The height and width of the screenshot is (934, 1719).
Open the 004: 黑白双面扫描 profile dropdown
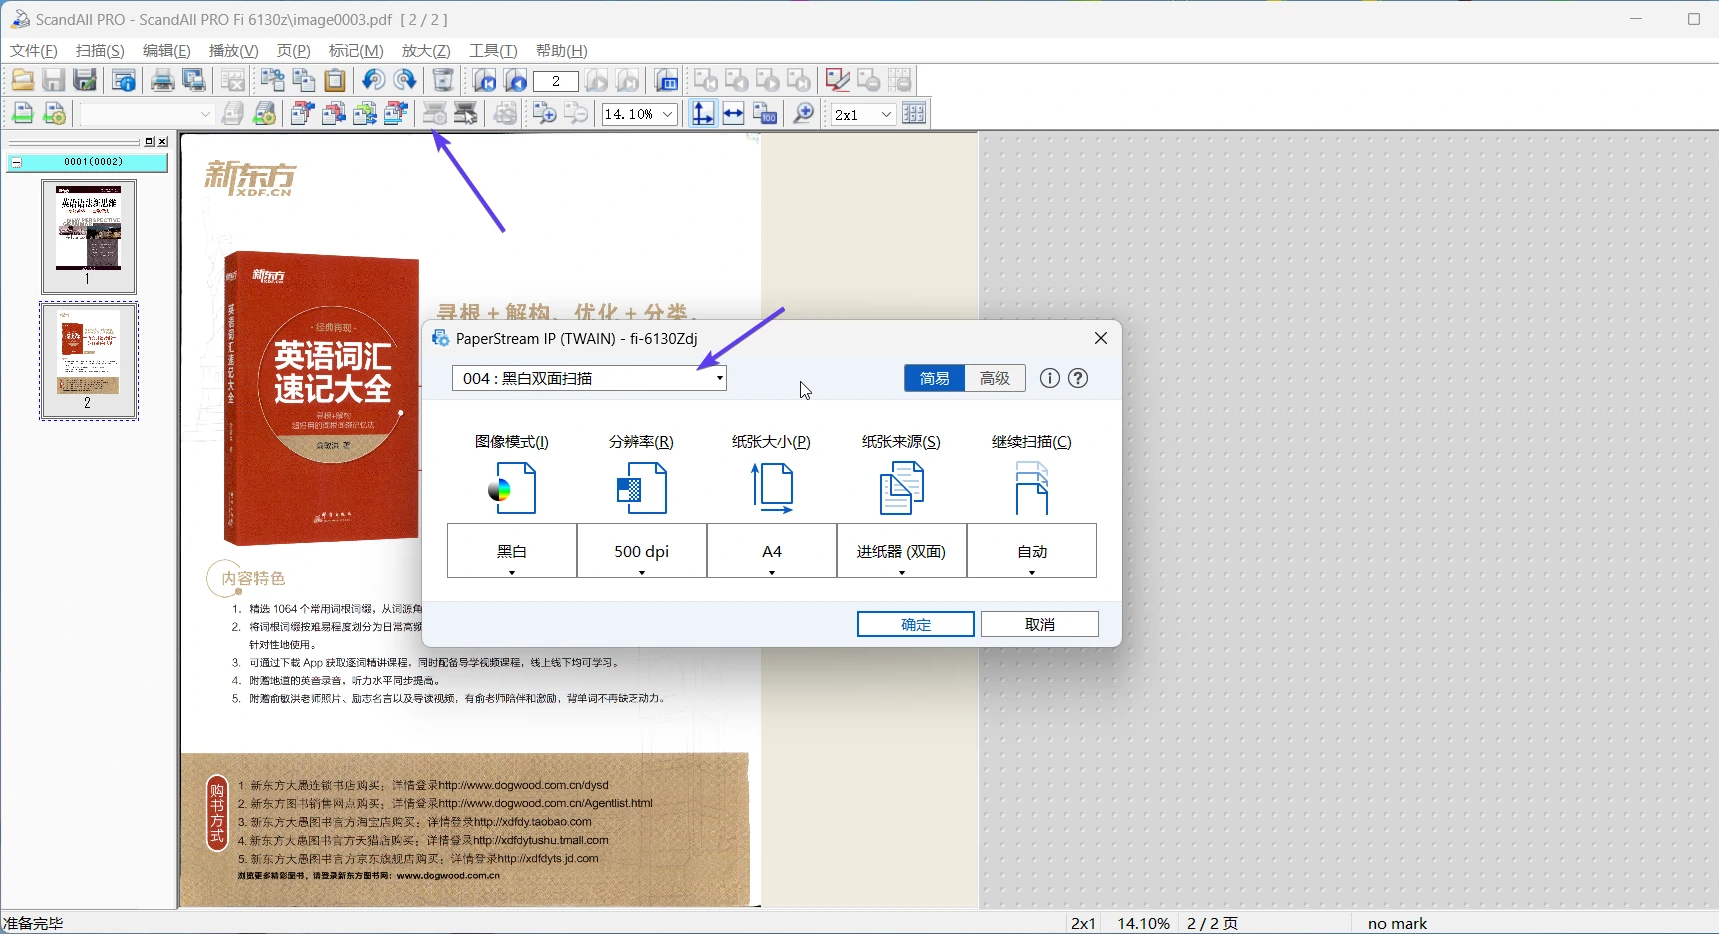pos(589,378)
